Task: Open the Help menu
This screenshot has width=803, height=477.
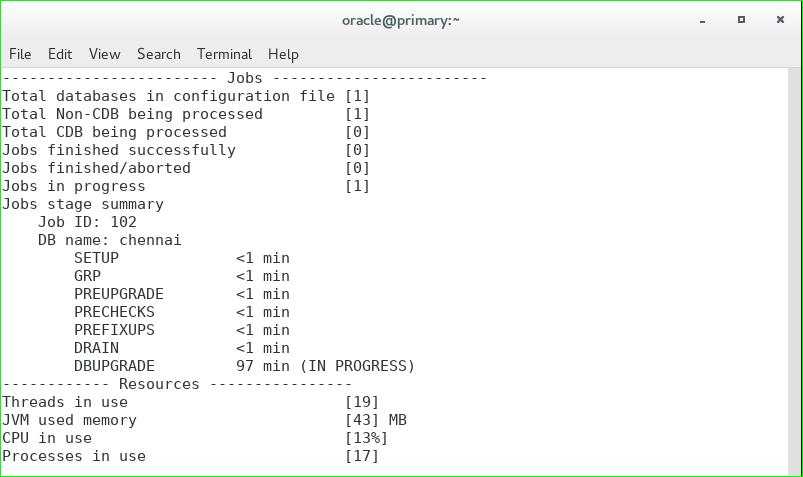Action: (x=283, y=54)
